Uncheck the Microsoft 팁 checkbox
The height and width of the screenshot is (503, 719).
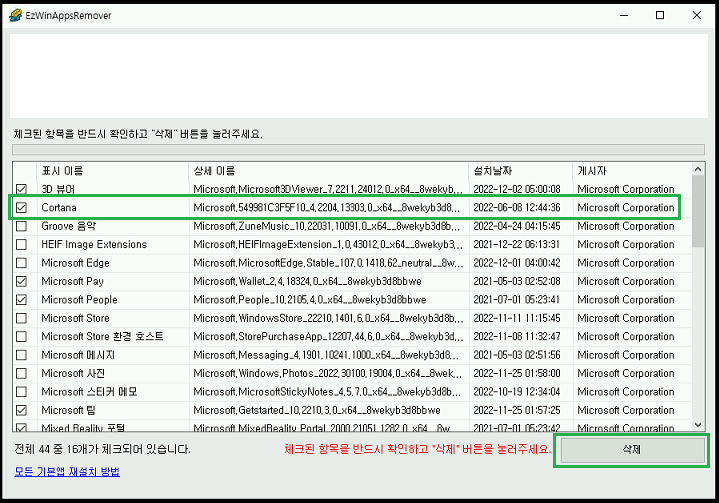pyautogui.click(x=21, y=410)
